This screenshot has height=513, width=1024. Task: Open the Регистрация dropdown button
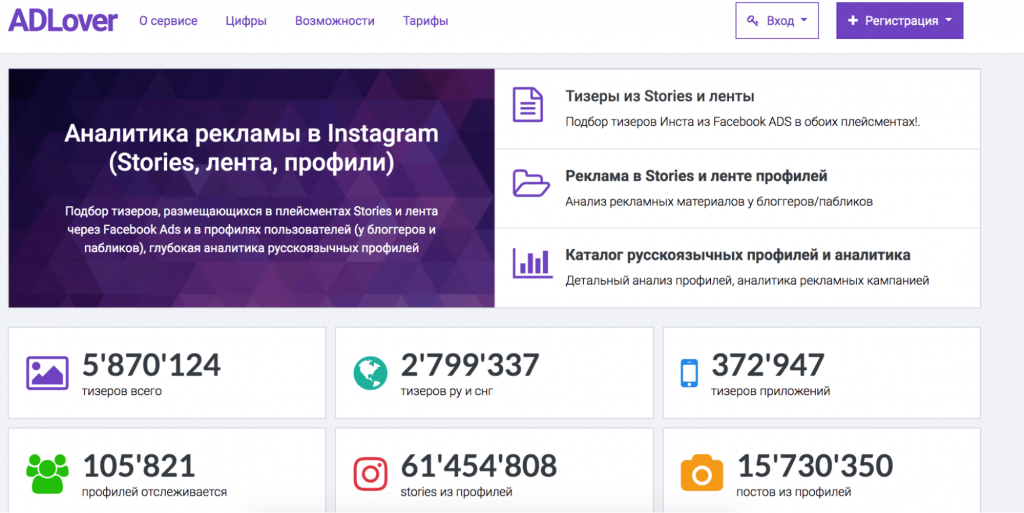point(900,21)
